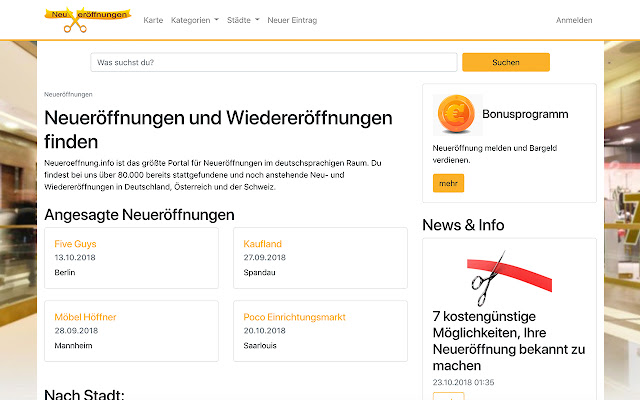Expand the Kategorien dropdown menu
Image resolution: width=640 pixels, height=400 pixels.
point(195,20)
